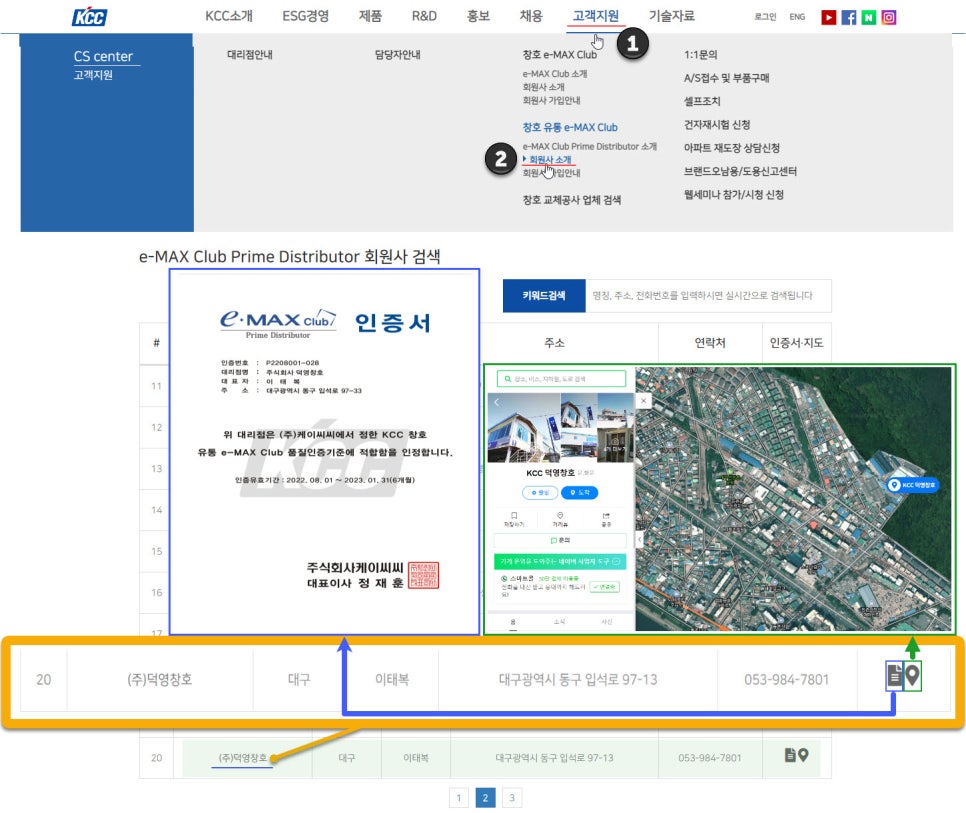Open 대리점안내 submenu item
Image resolution: width=966 pixels, height=813 pixels.
[250, 55]
